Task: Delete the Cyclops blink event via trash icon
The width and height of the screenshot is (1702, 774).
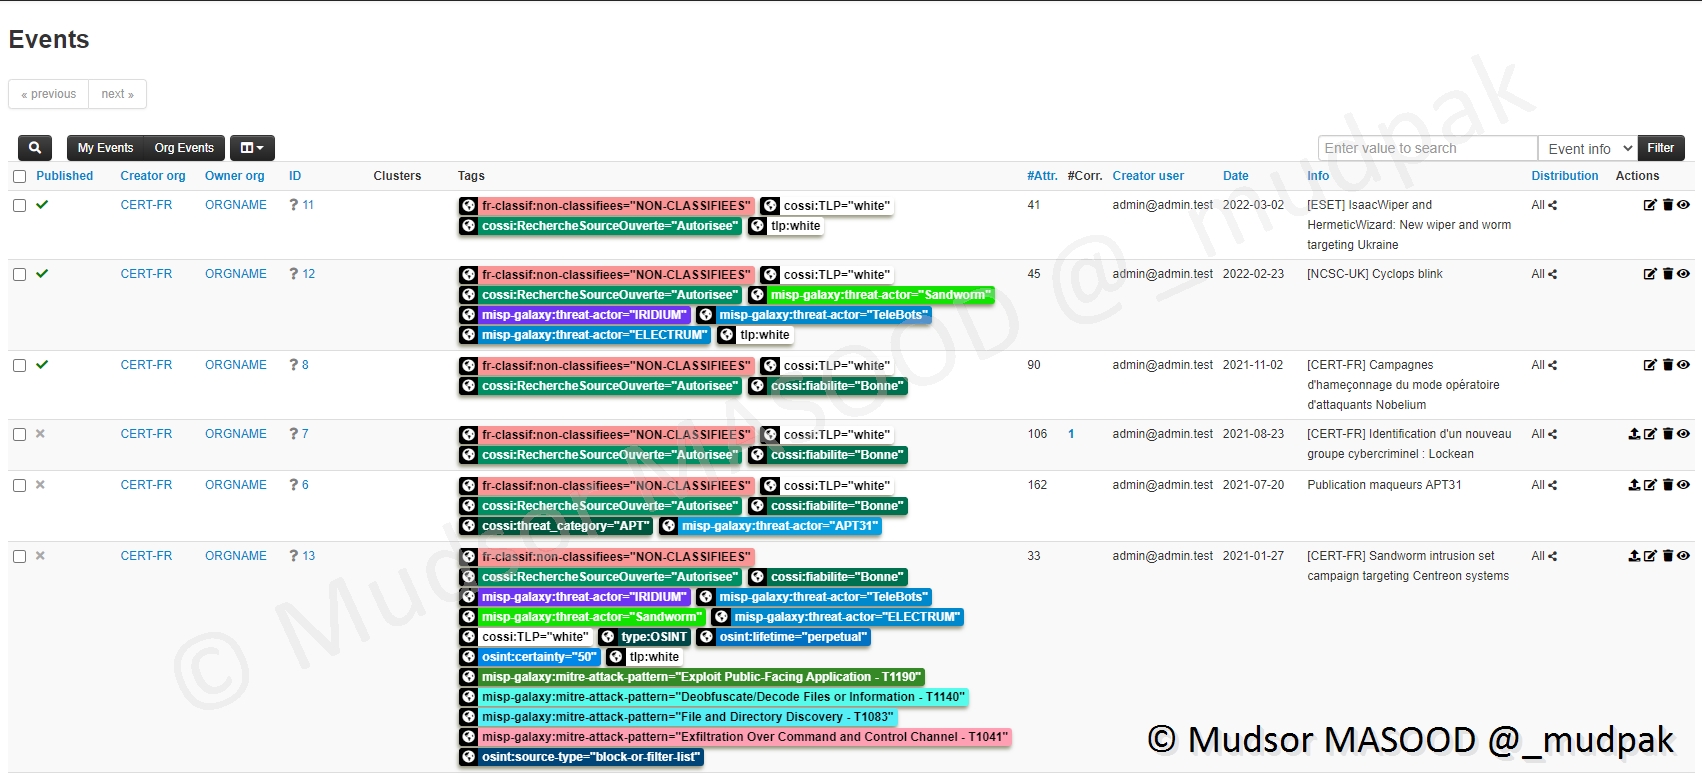Action: tap(1668, 274)
